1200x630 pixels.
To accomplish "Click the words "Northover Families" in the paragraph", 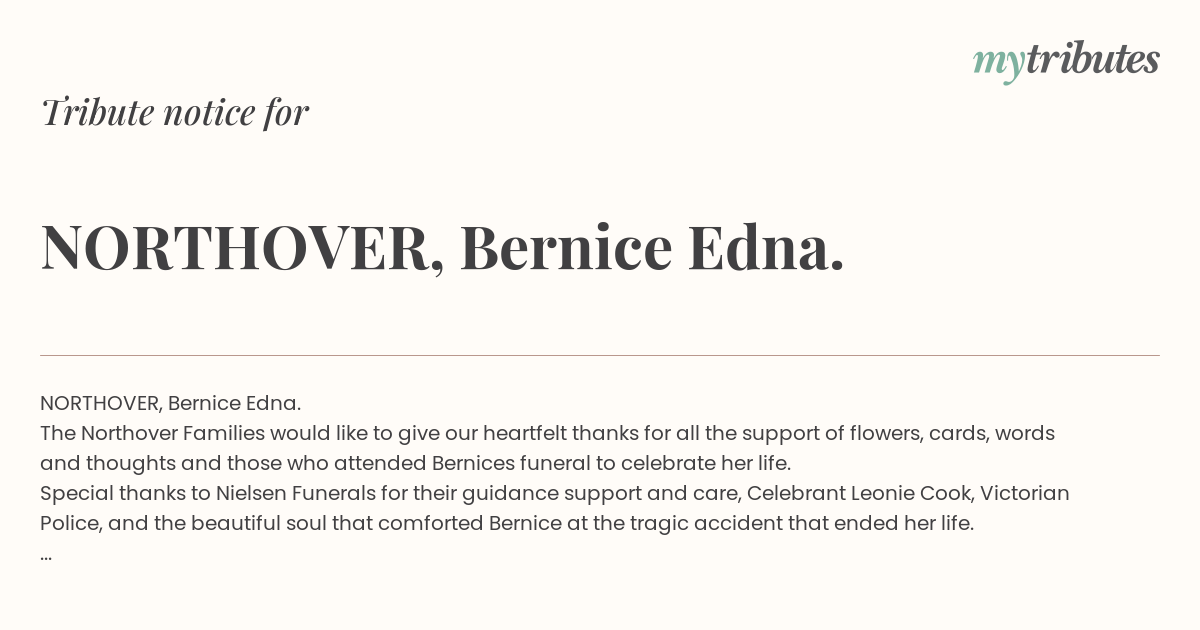I will tap(173, 433).
